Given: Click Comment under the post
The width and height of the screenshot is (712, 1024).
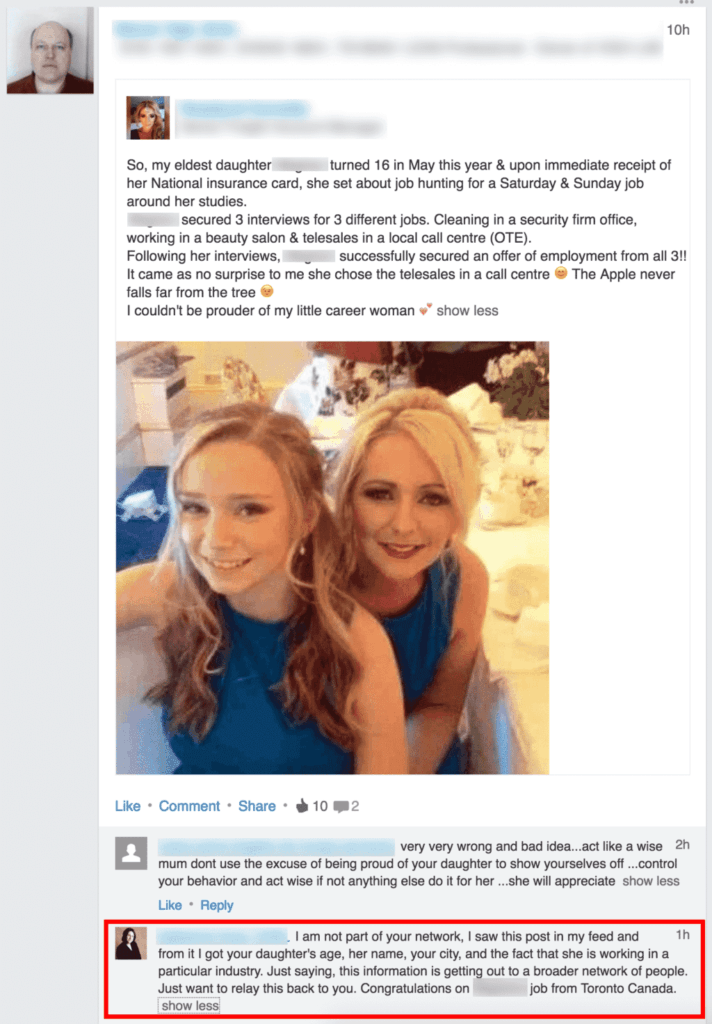Looking at the screenshot, I should coord(189,806).
